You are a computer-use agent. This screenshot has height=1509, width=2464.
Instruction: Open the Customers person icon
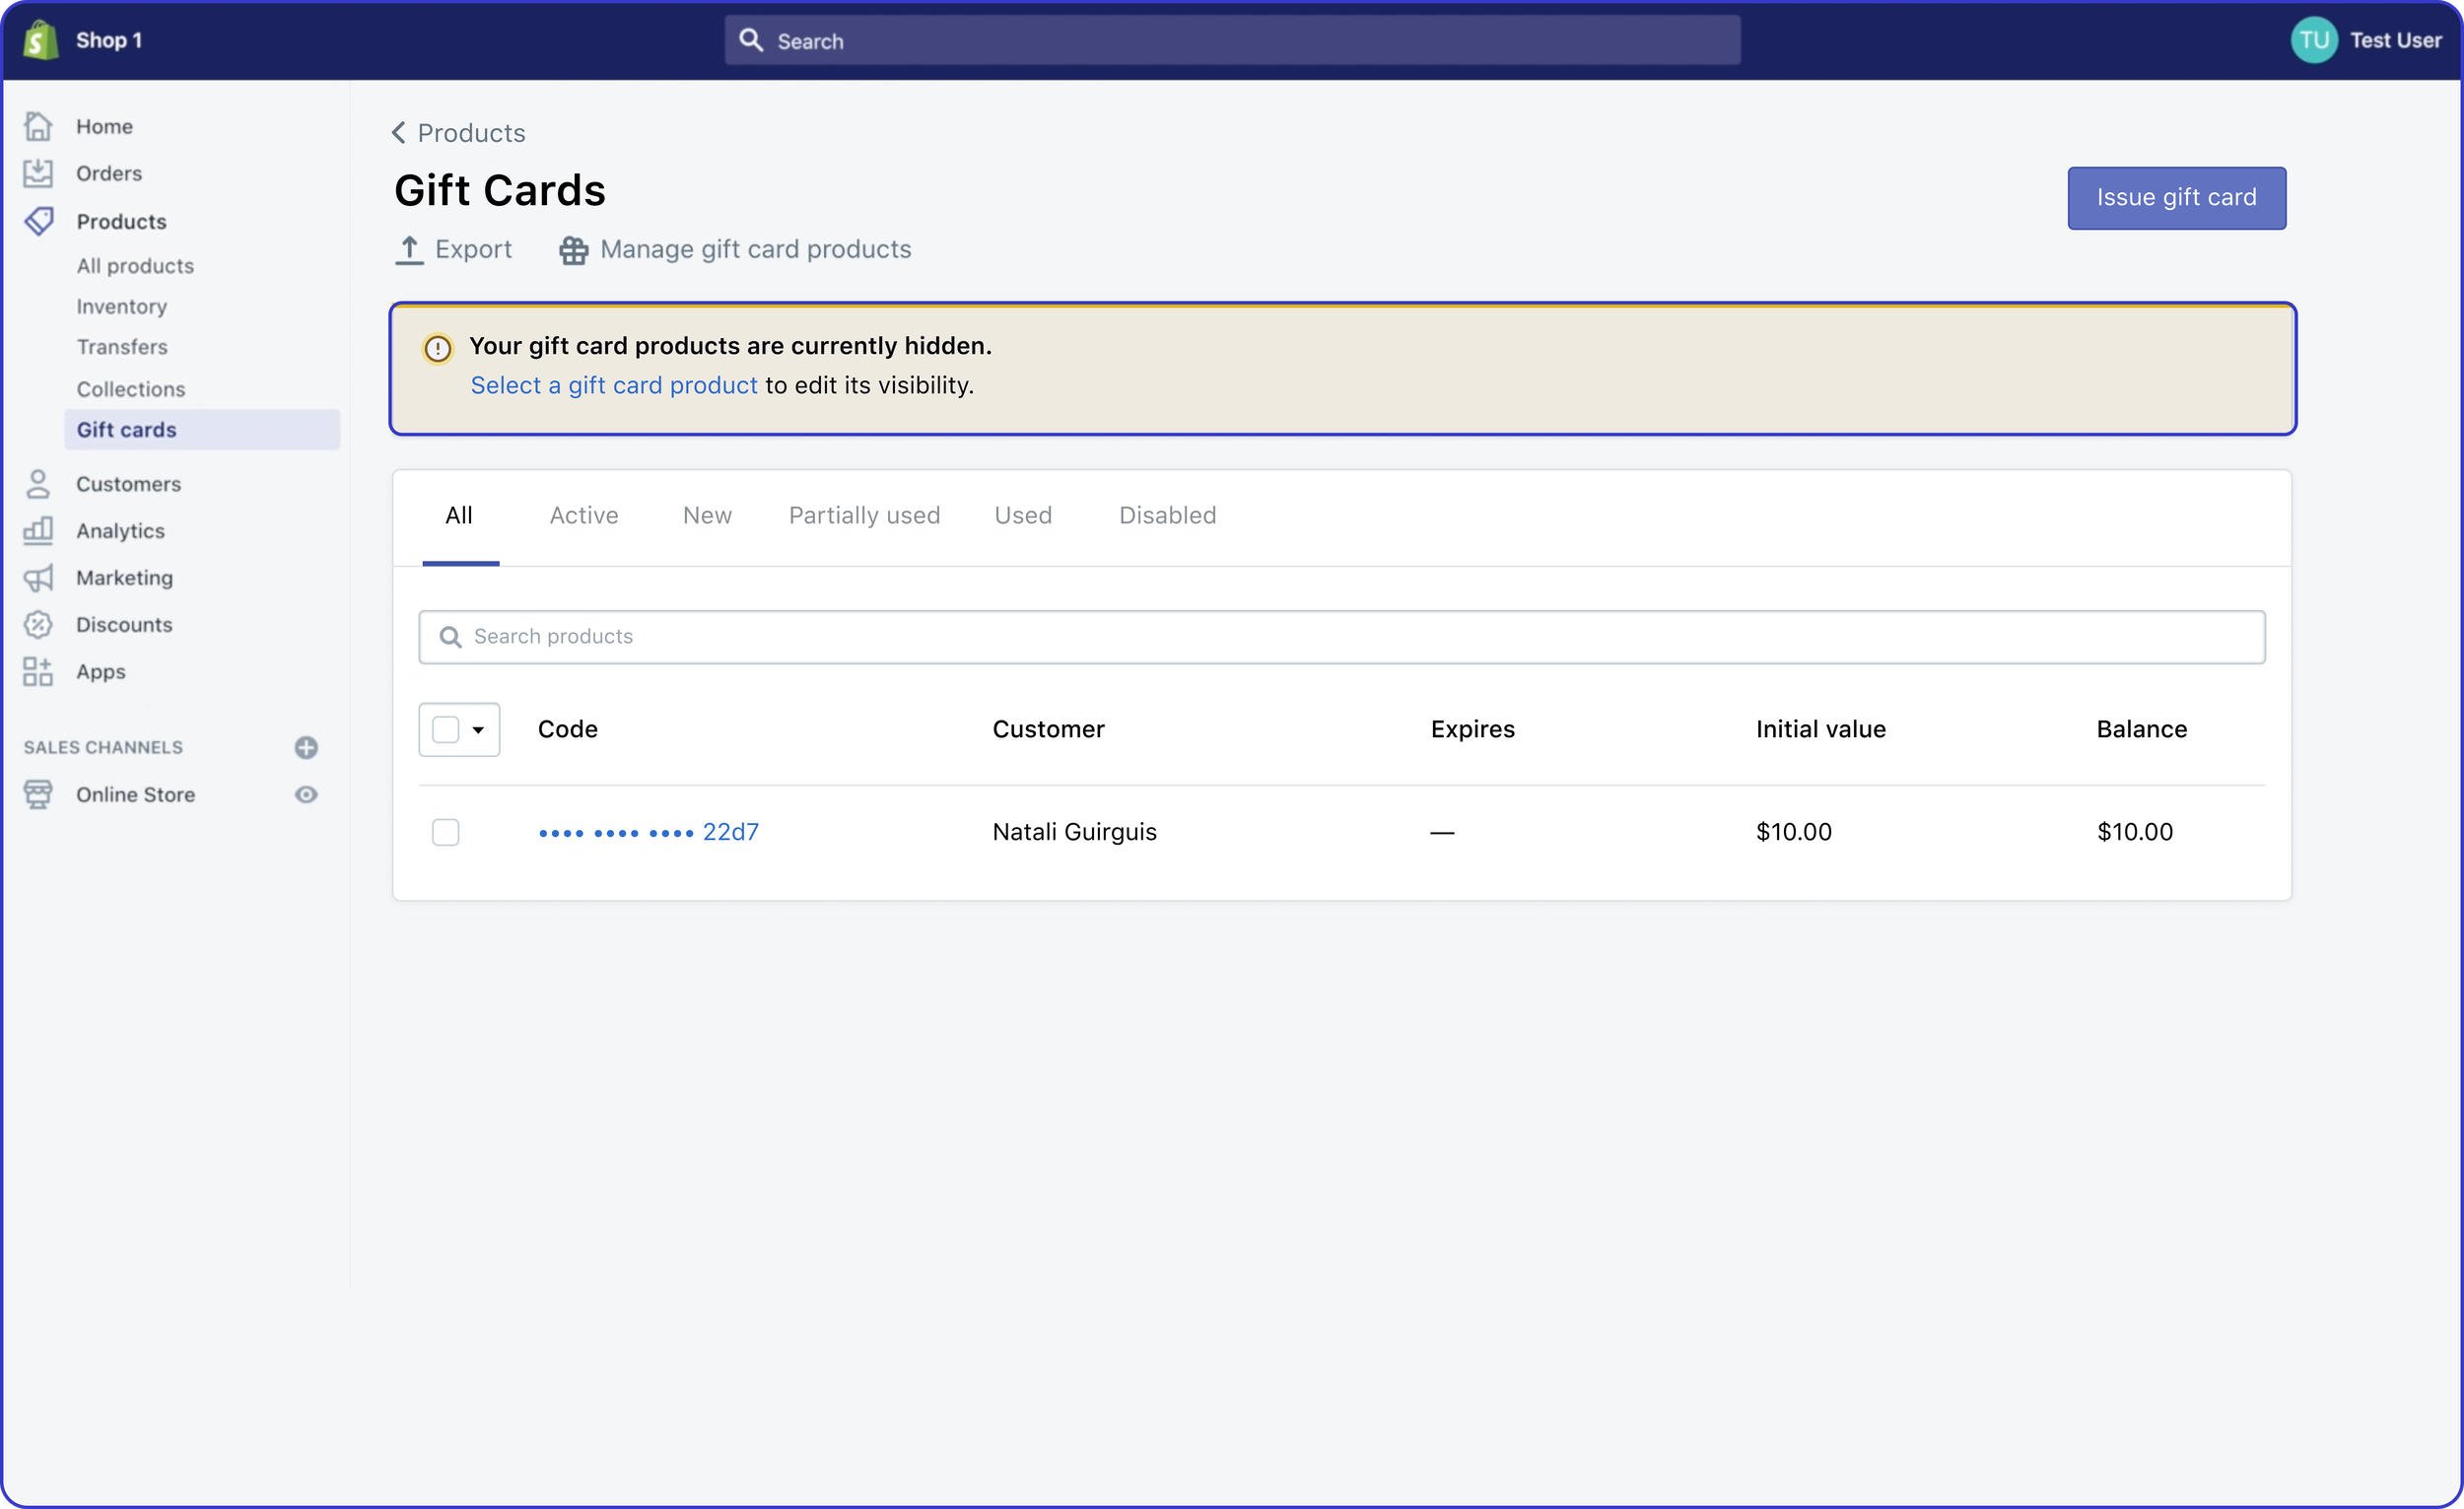[x=38, y=484]
